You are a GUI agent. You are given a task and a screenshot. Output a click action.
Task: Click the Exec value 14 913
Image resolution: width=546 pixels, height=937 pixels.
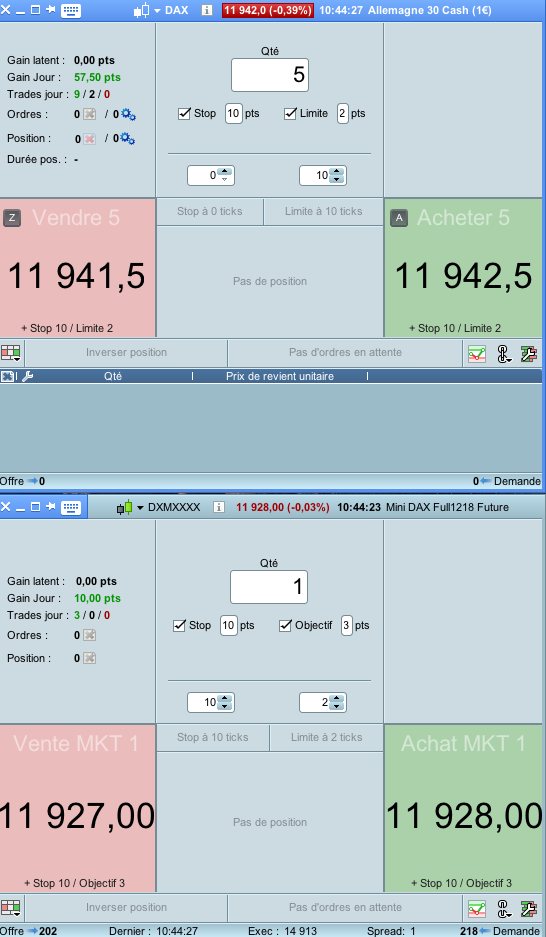coord(300,931)
